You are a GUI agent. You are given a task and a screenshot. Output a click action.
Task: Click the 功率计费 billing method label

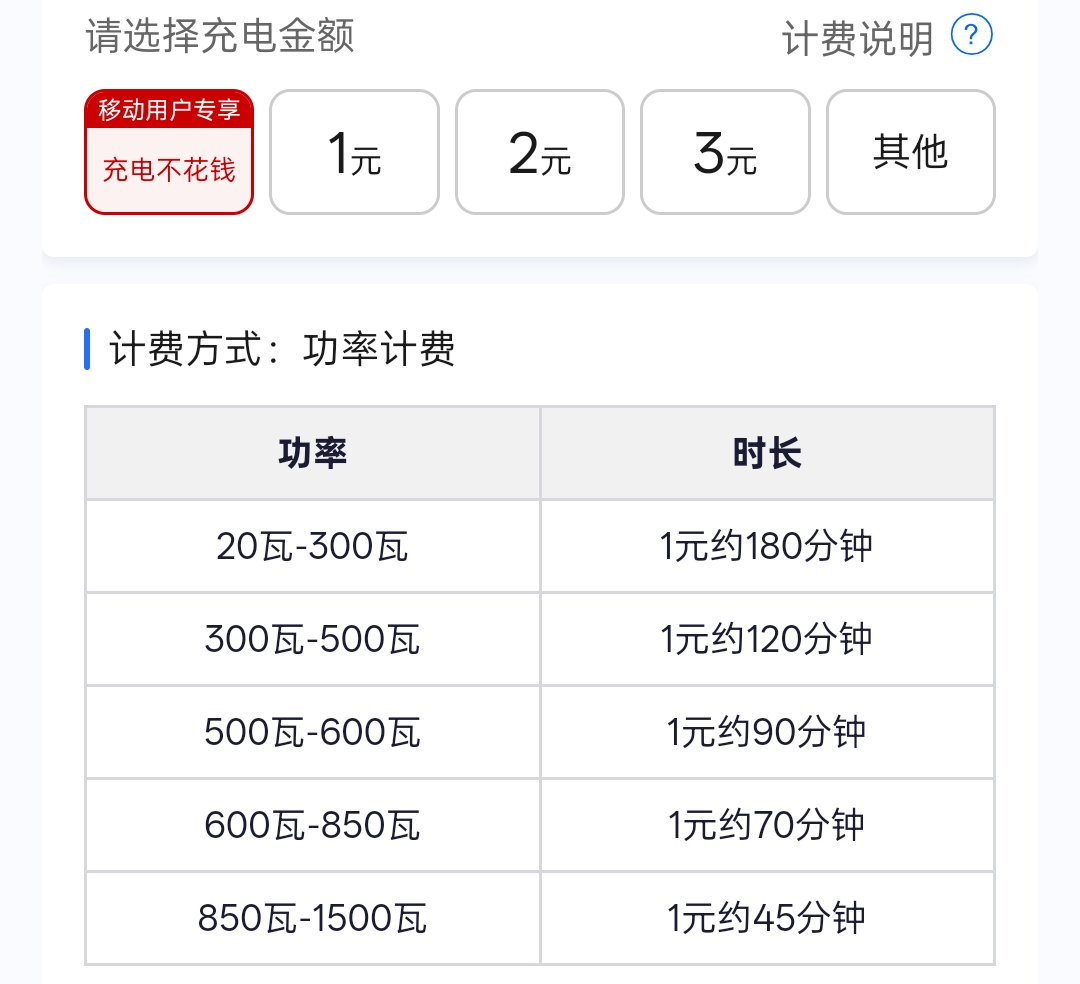click(x=381, y=350)
